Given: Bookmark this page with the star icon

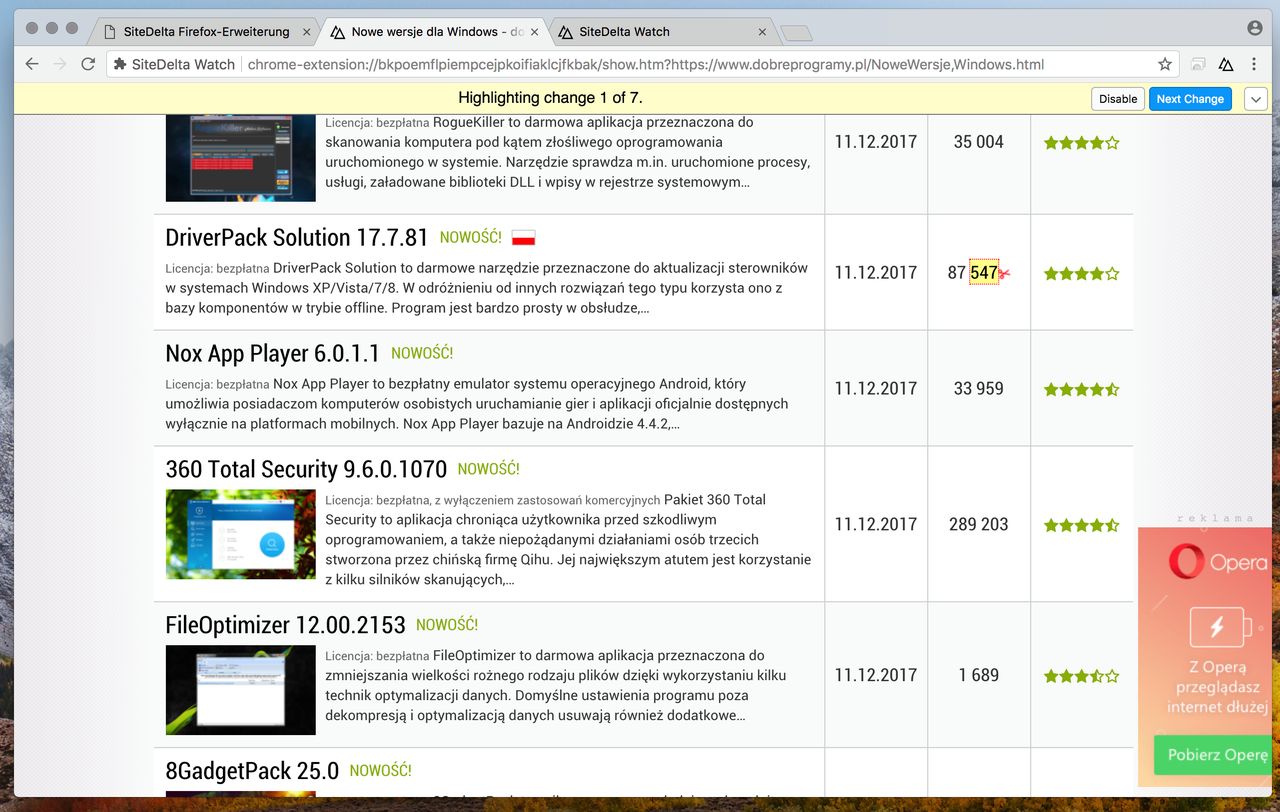Looking at the screenshot, I should (x=1165, y=64).
